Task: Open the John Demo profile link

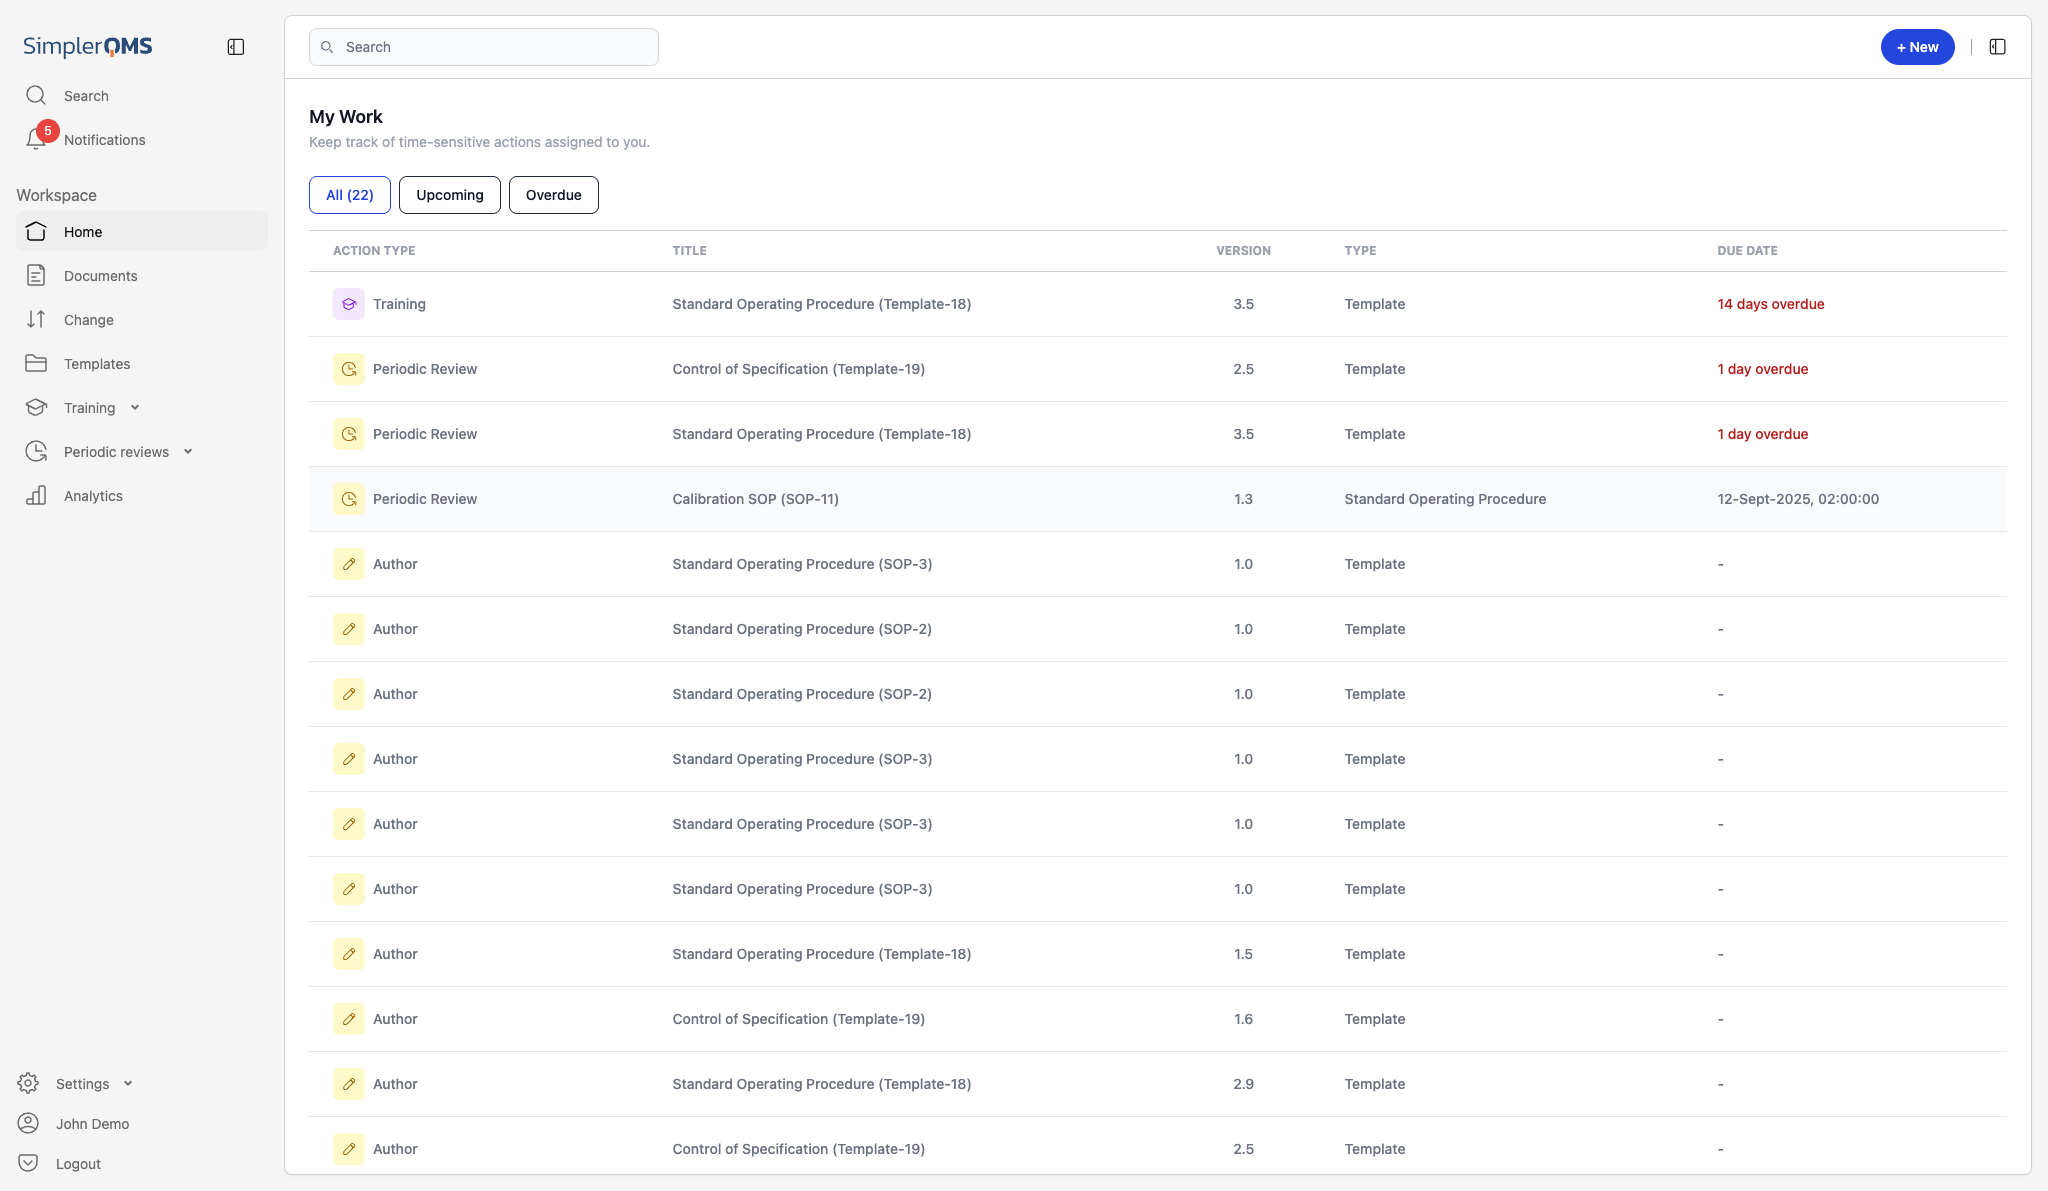Action: pos(92,1124)
